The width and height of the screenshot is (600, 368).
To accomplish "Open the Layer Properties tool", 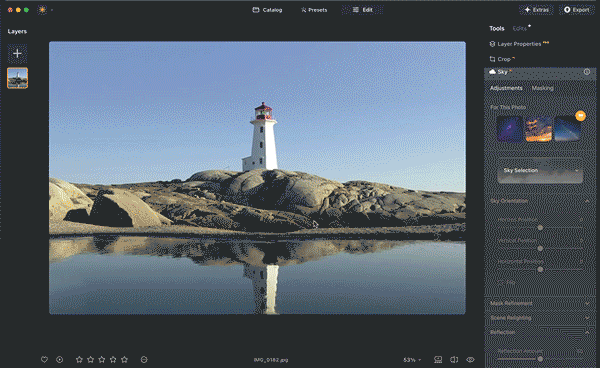I will coord(519,44).
